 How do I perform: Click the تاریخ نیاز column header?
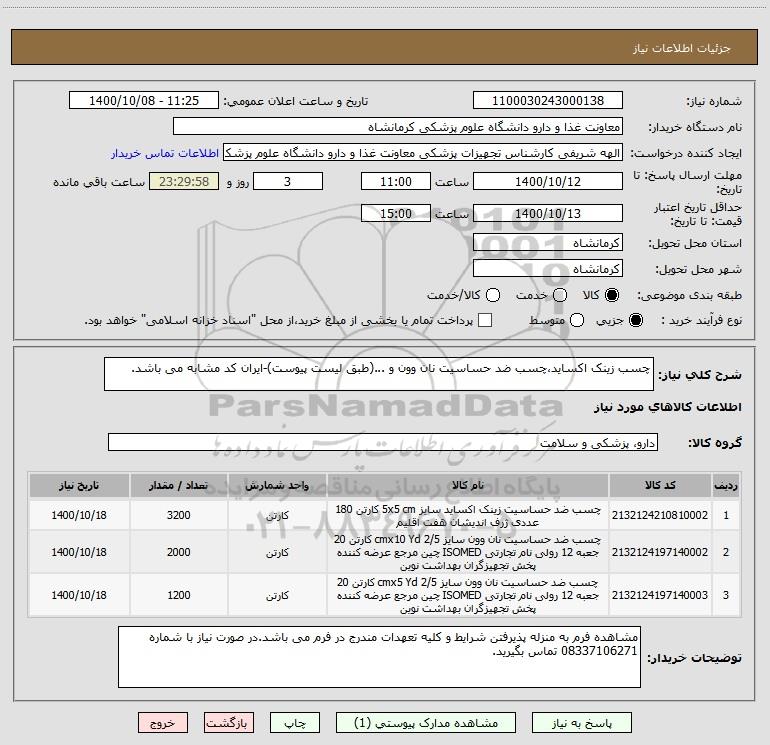coord(79,485)
